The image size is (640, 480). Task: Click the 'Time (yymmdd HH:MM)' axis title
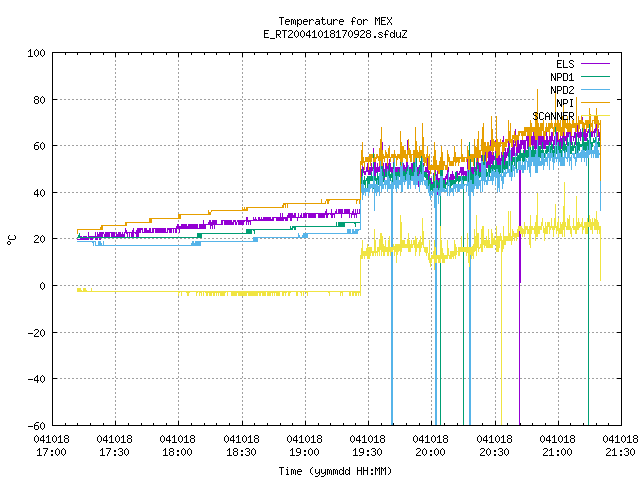(335, 471)
